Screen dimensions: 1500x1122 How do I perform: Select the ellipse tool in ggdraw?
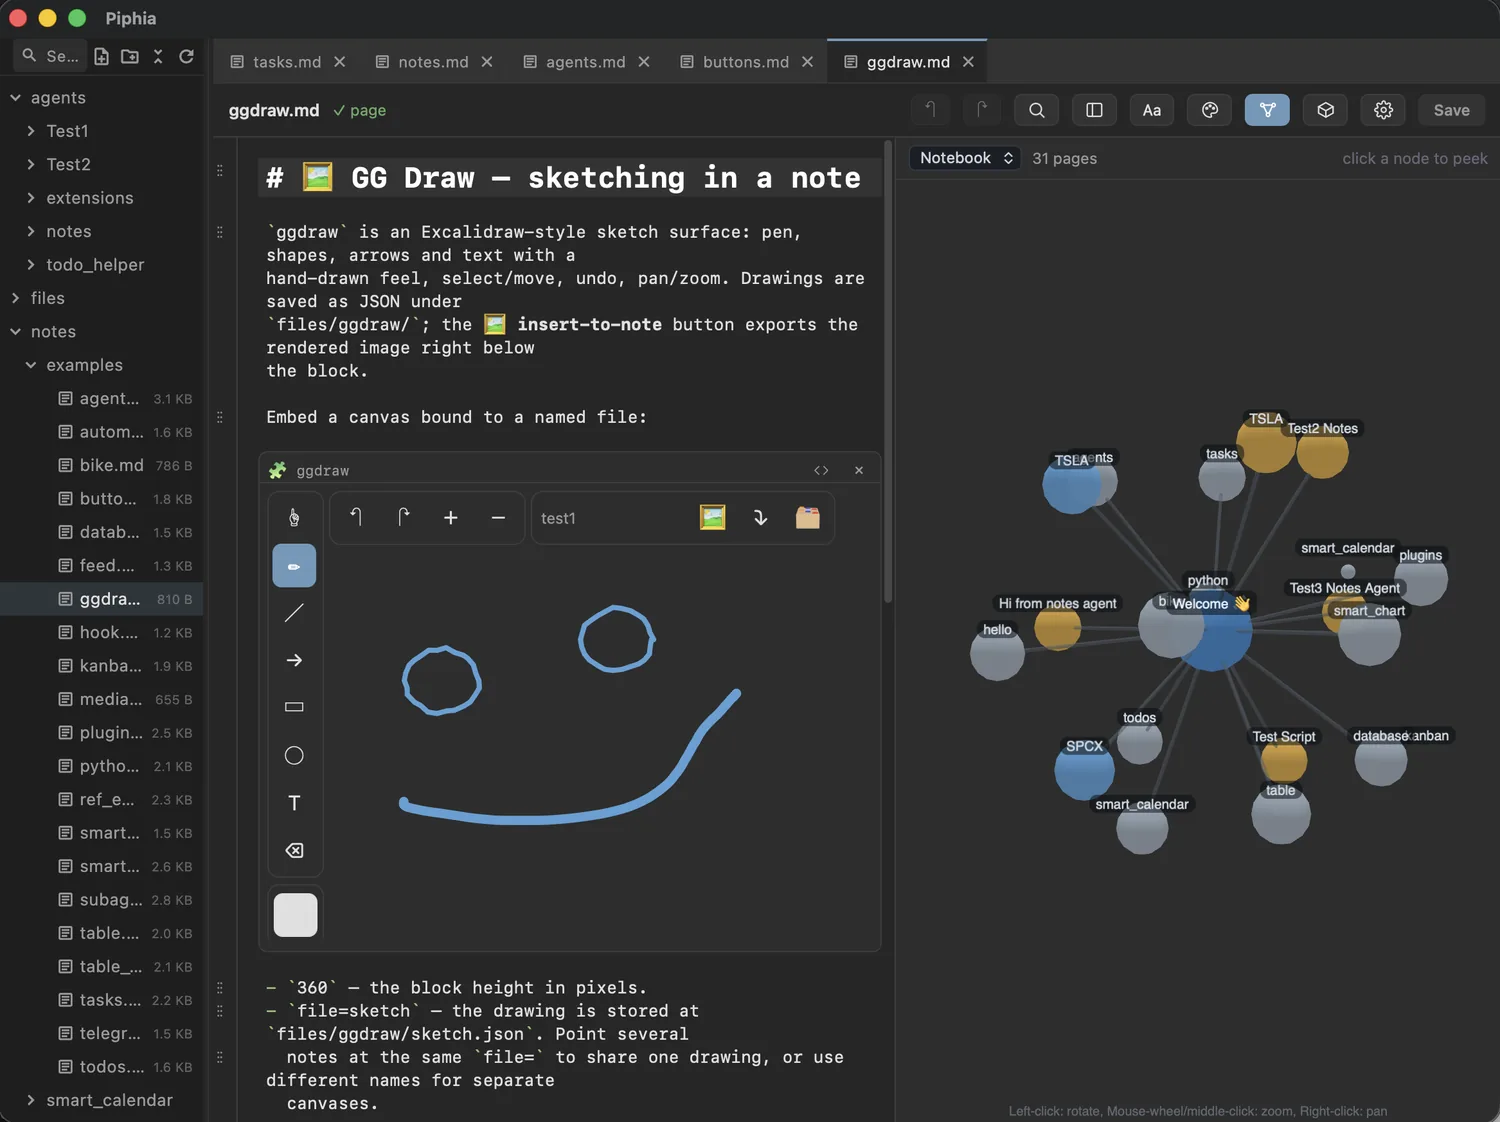point(294,755)
